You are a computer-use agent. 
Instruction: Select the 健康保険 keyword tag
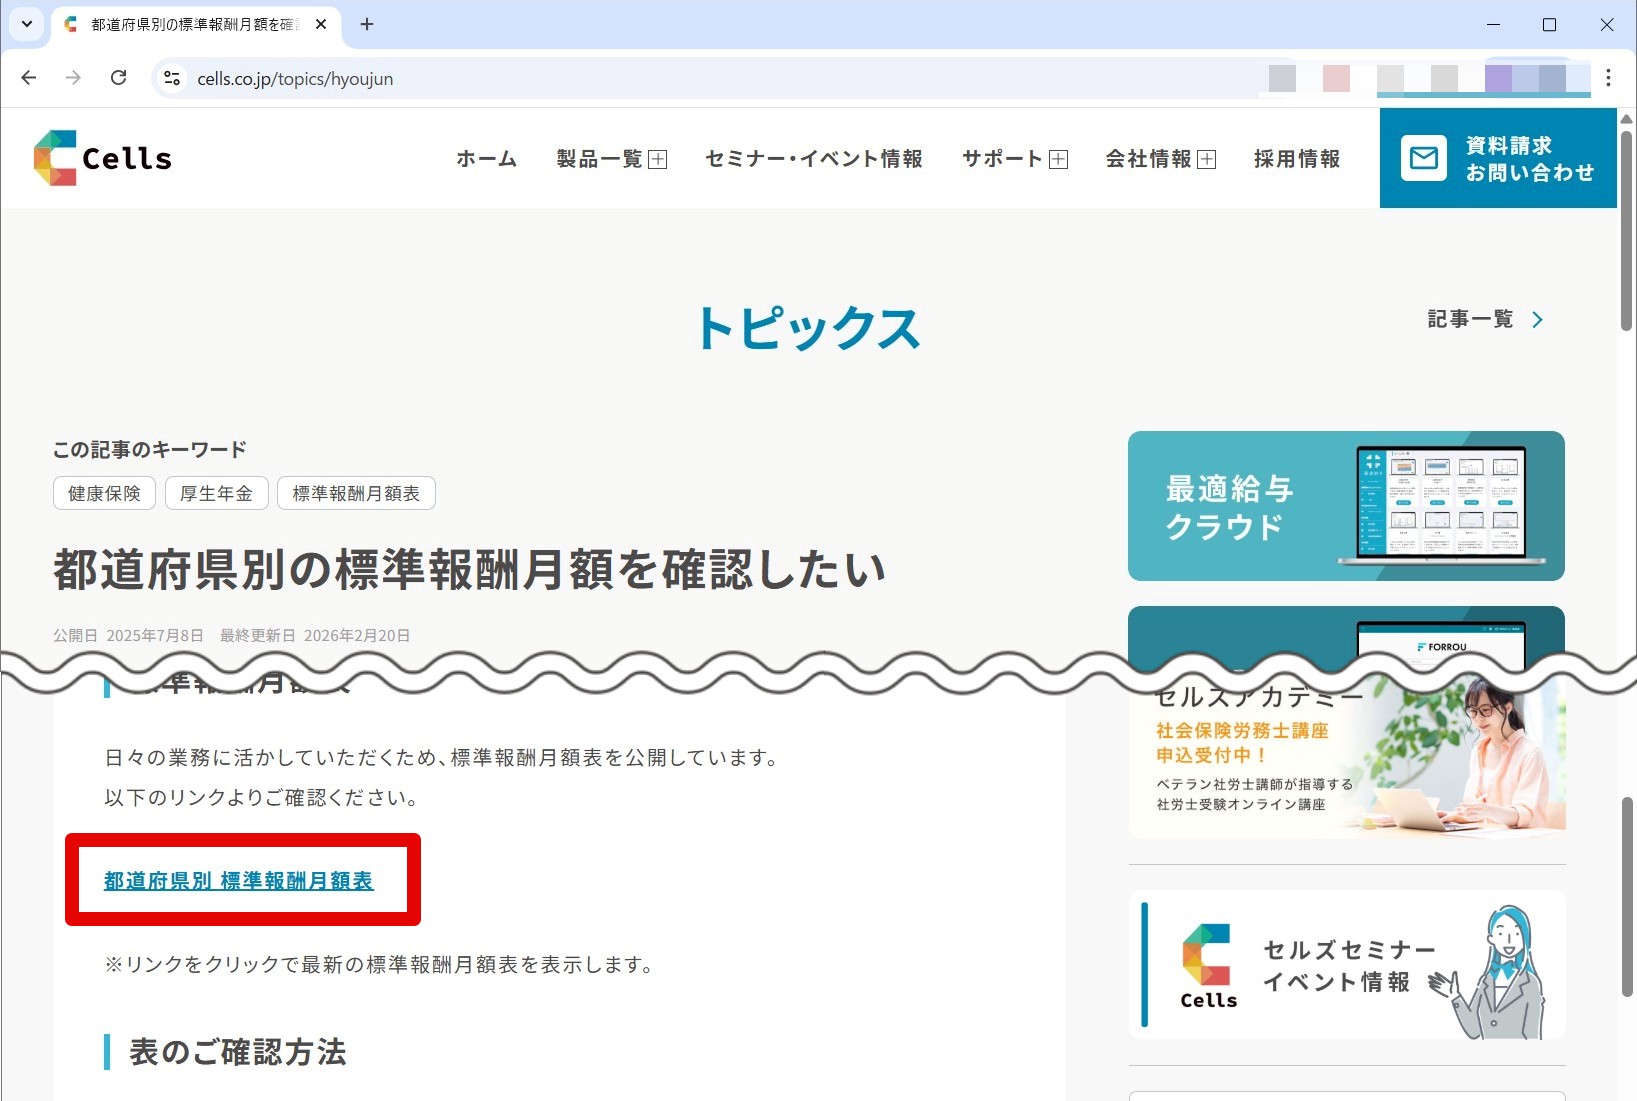(x=104, y=493)
